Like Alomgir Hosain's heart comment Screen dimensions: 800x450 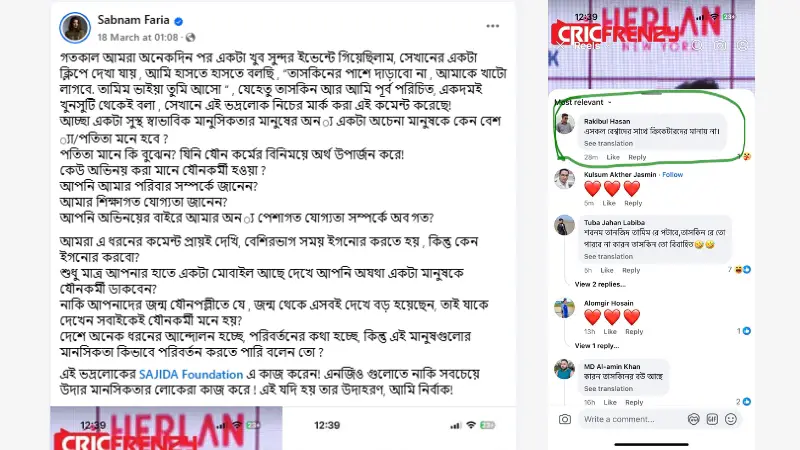tap(610, 332)
